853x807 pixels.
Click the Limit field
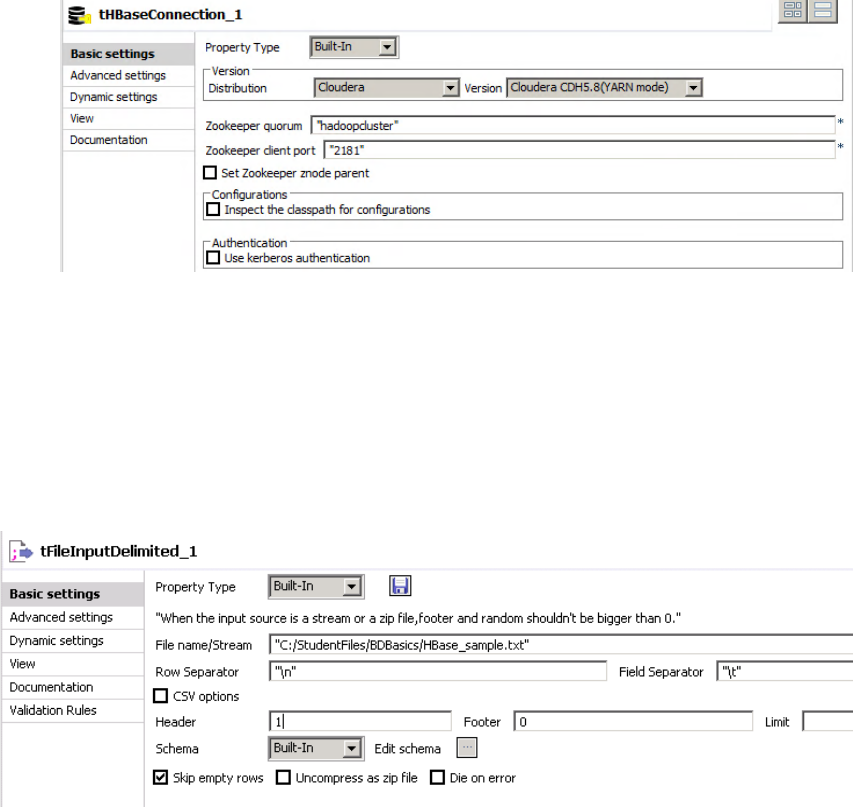827,722
